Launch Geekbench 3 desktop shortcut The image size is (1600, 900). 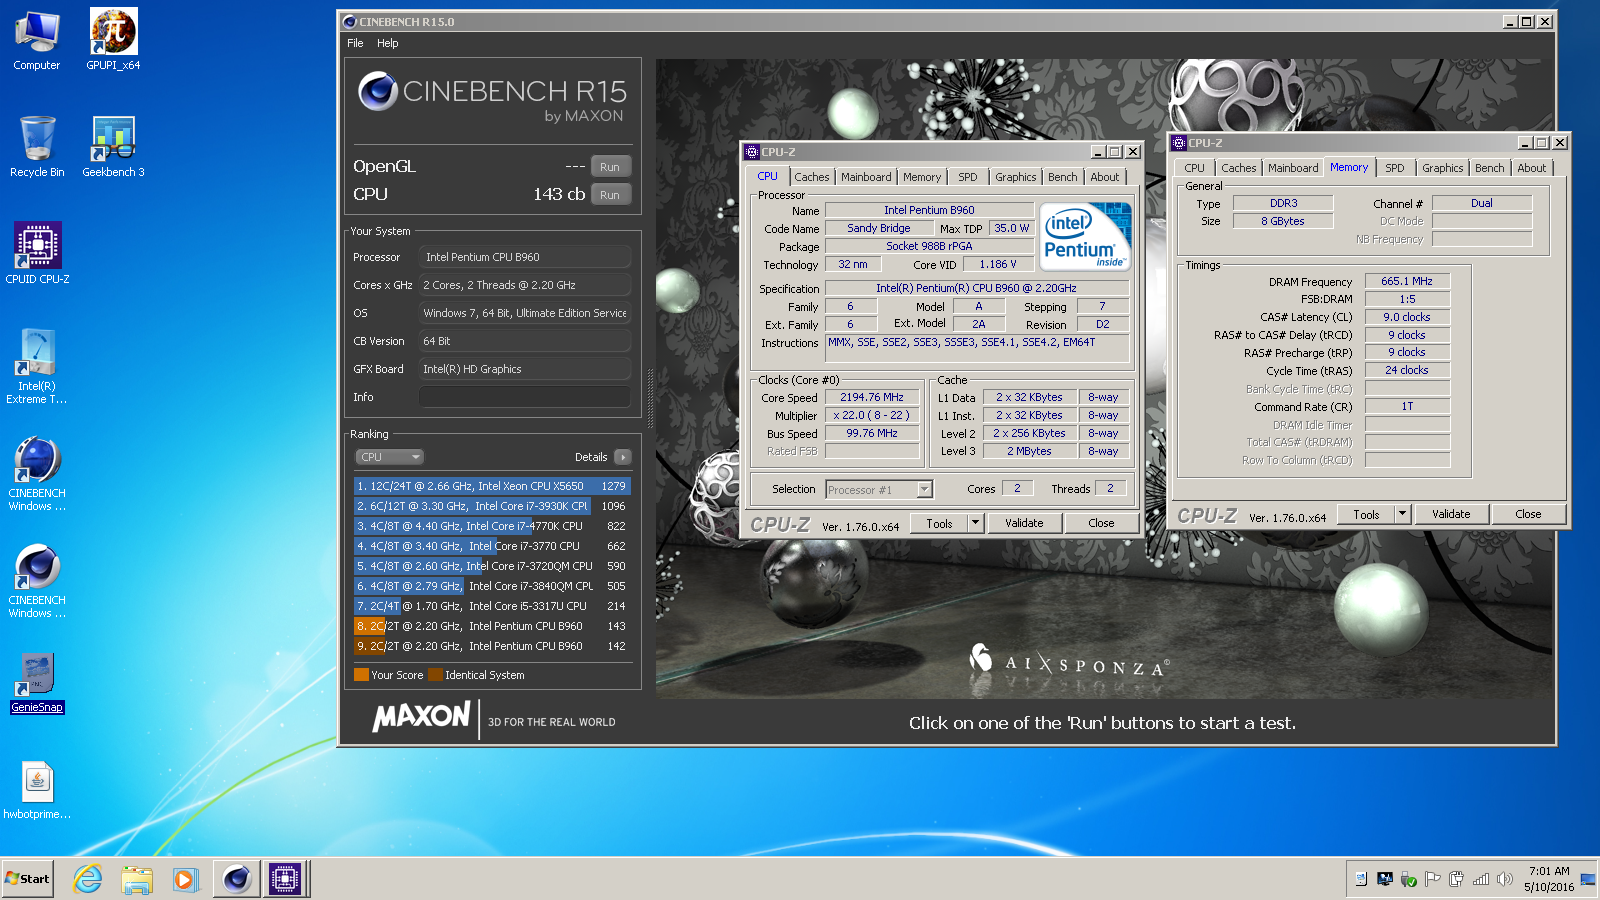point(113,147)
